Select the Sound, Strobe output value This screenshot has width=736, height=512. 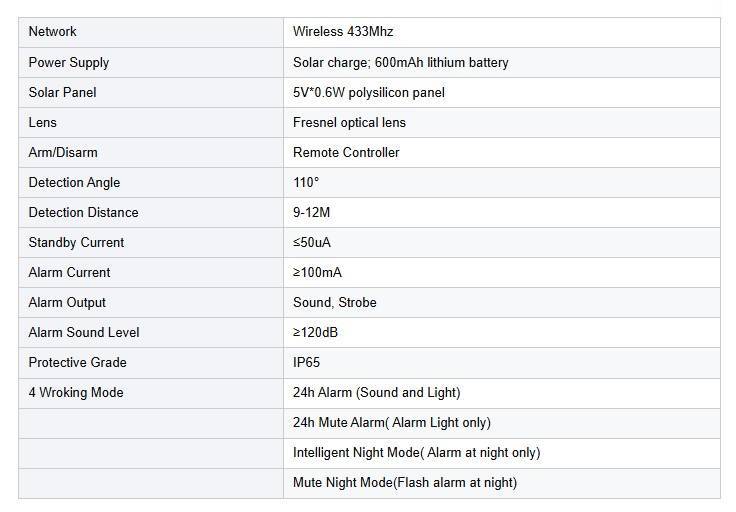click(335, 302)
